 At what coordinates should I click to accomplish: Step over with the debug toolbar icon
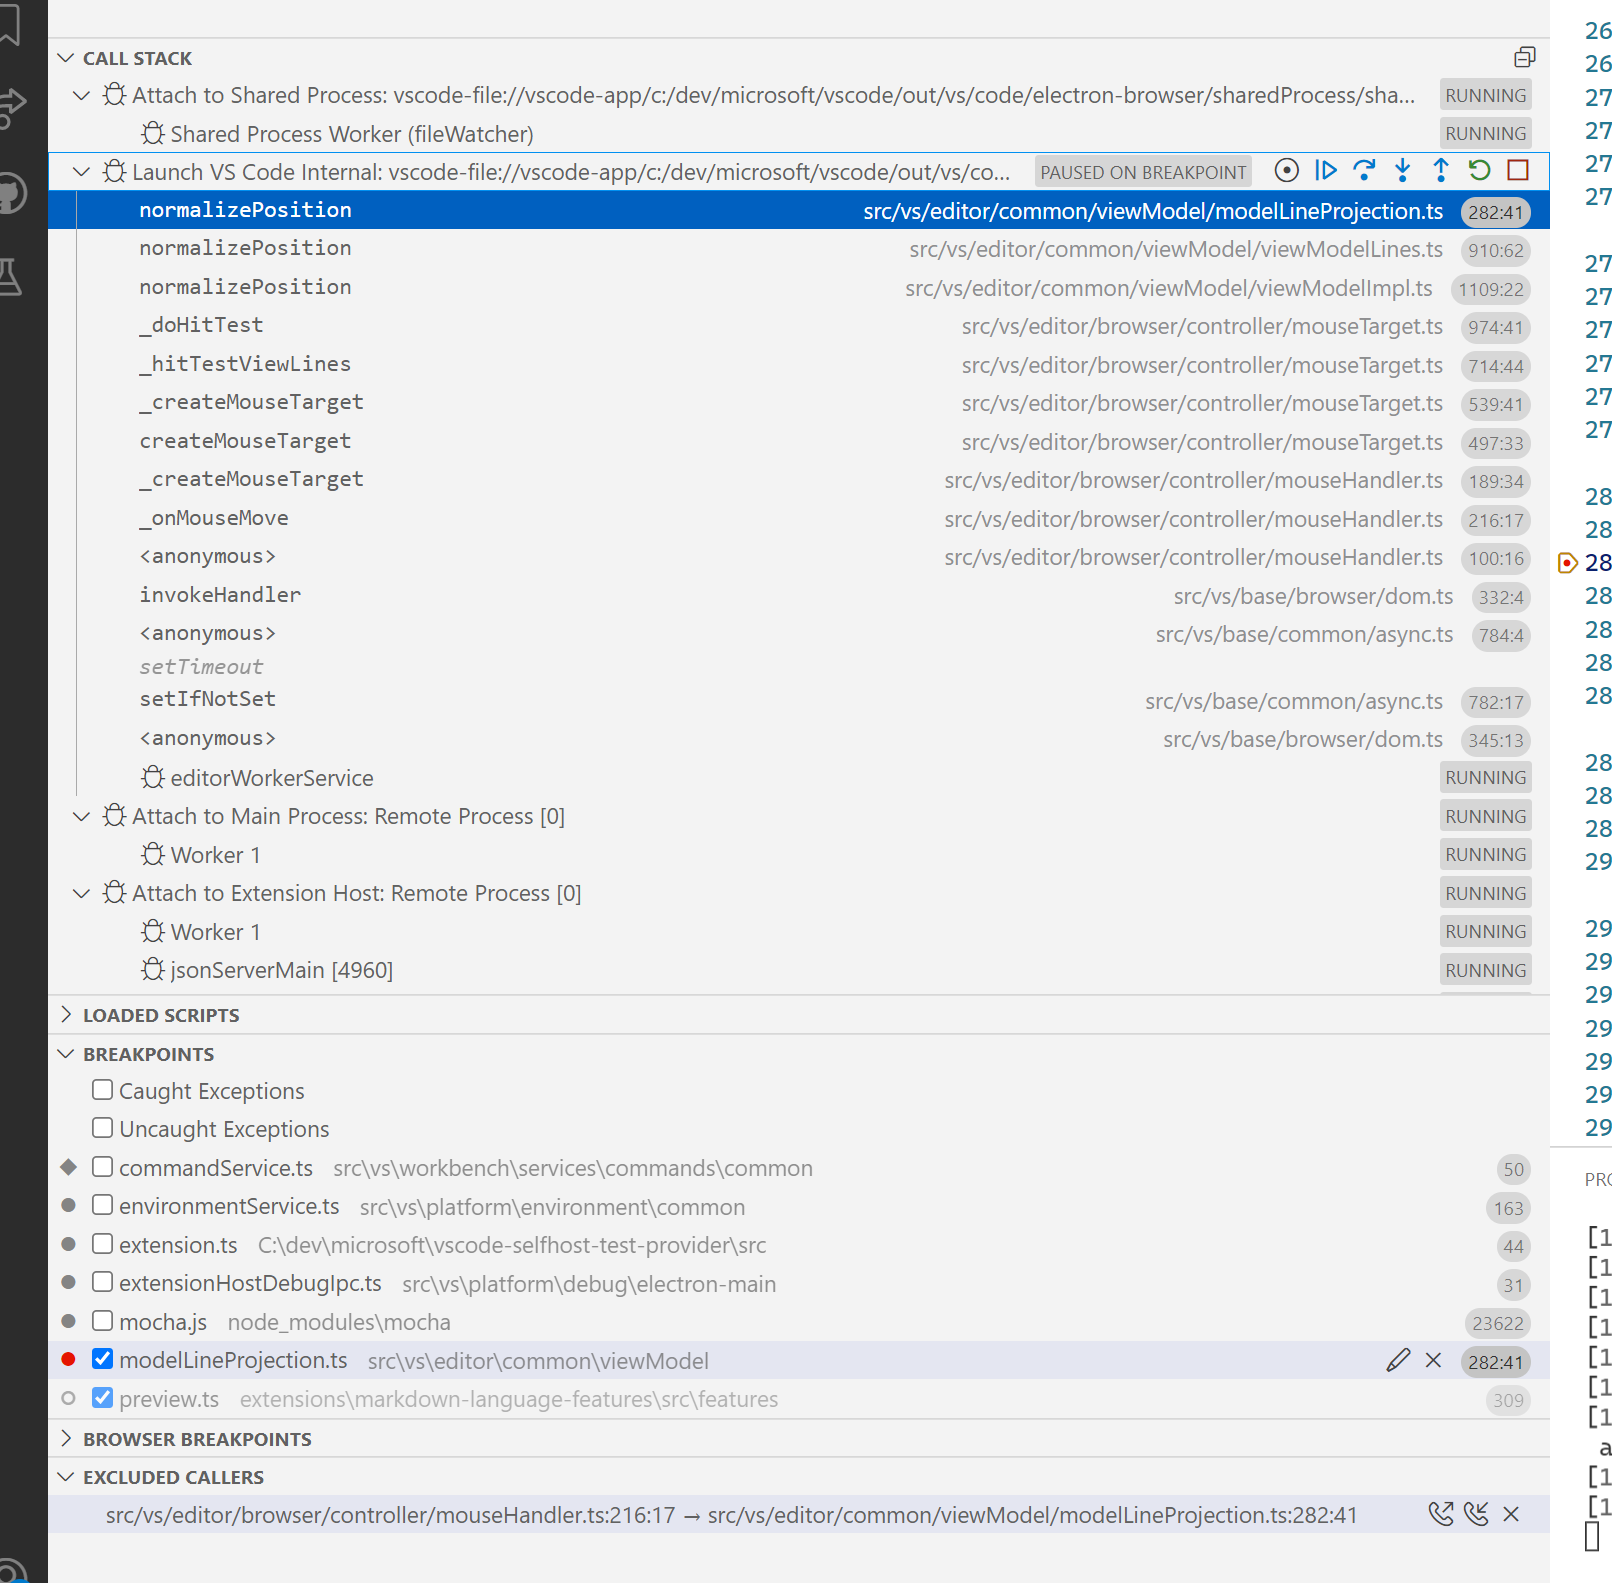(x=1364, y=171)
